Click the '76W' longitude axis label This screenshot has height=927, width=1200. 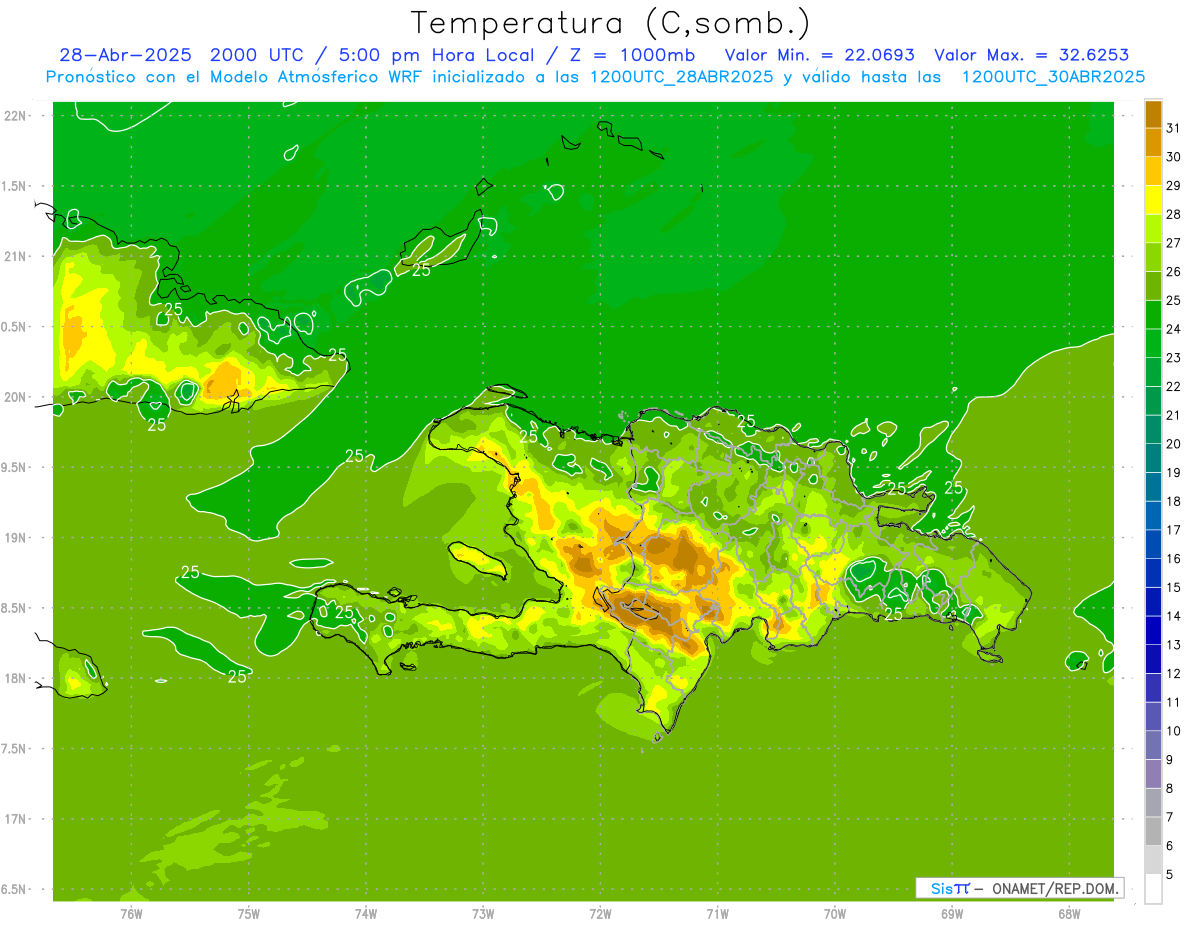pos(131,913)
